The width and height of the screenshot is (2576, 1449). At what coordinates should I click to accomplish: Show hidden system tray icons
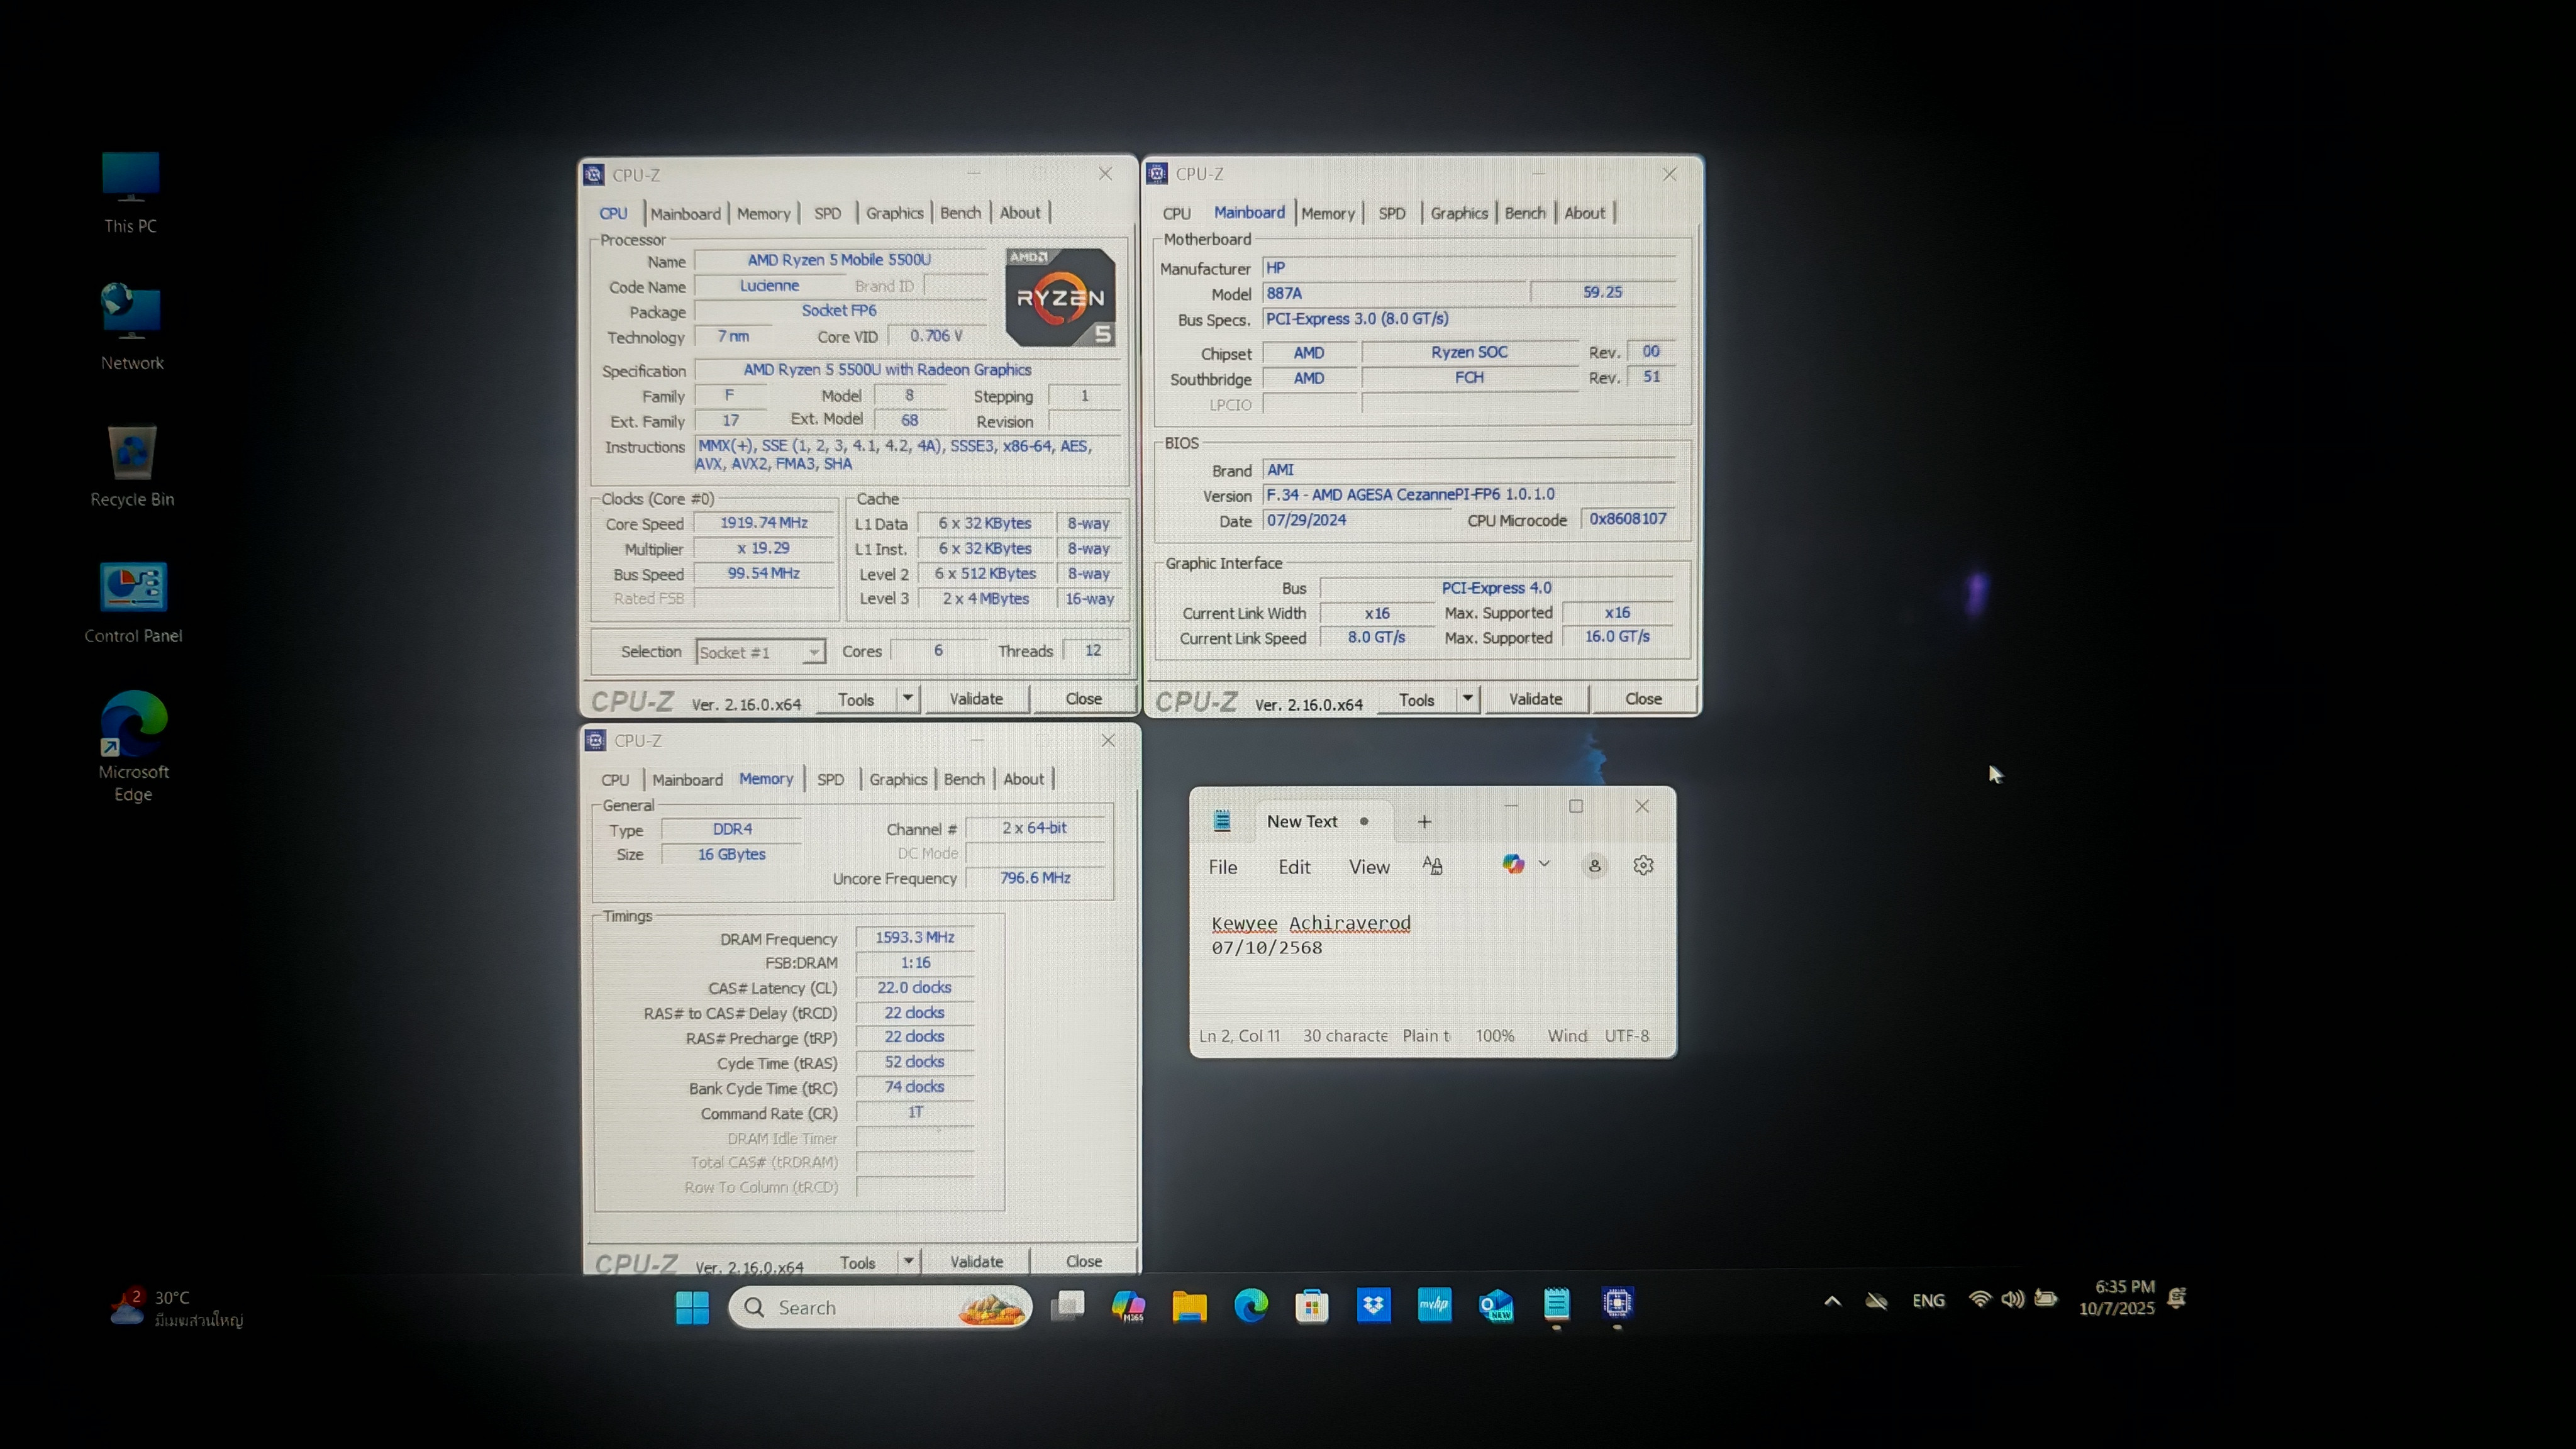click(1832, 1301)
